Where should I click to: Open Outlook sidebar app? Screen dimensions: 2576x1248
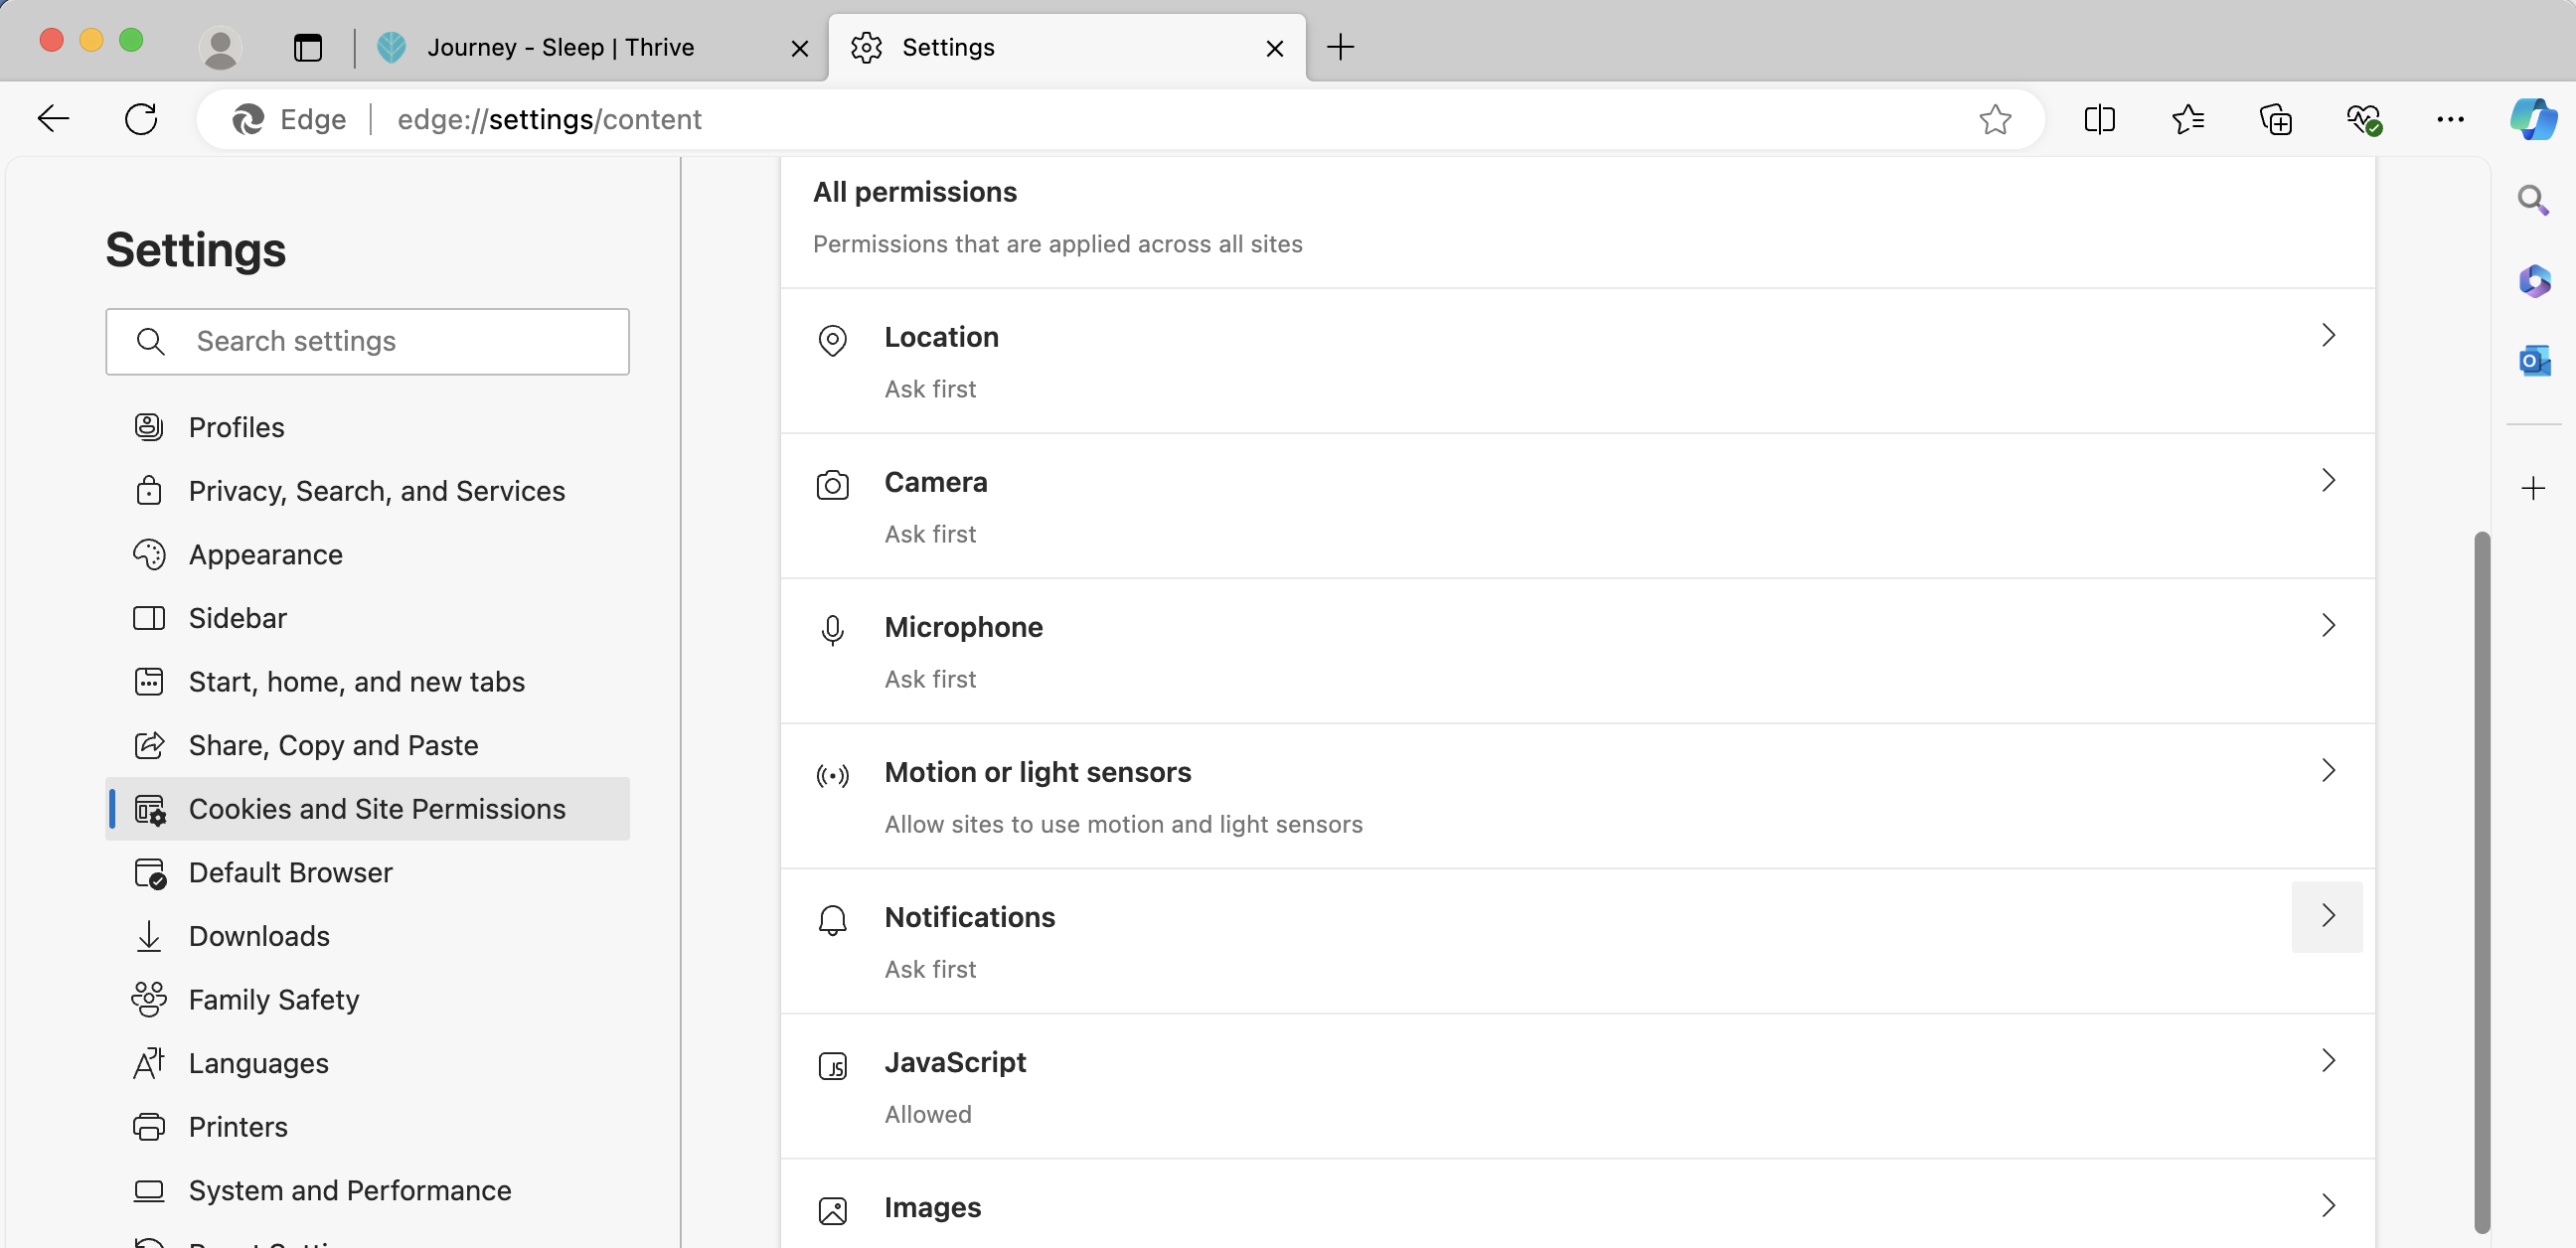click(x=2533, y=360)
